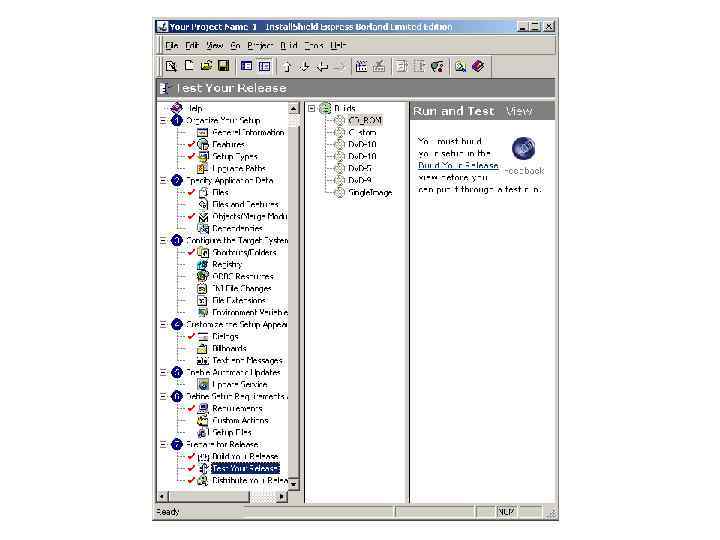Viewport: 720px width, 540px height.
Task: Collapse step 4 Customize the Setup Appearance
Action: click(163, 325)
